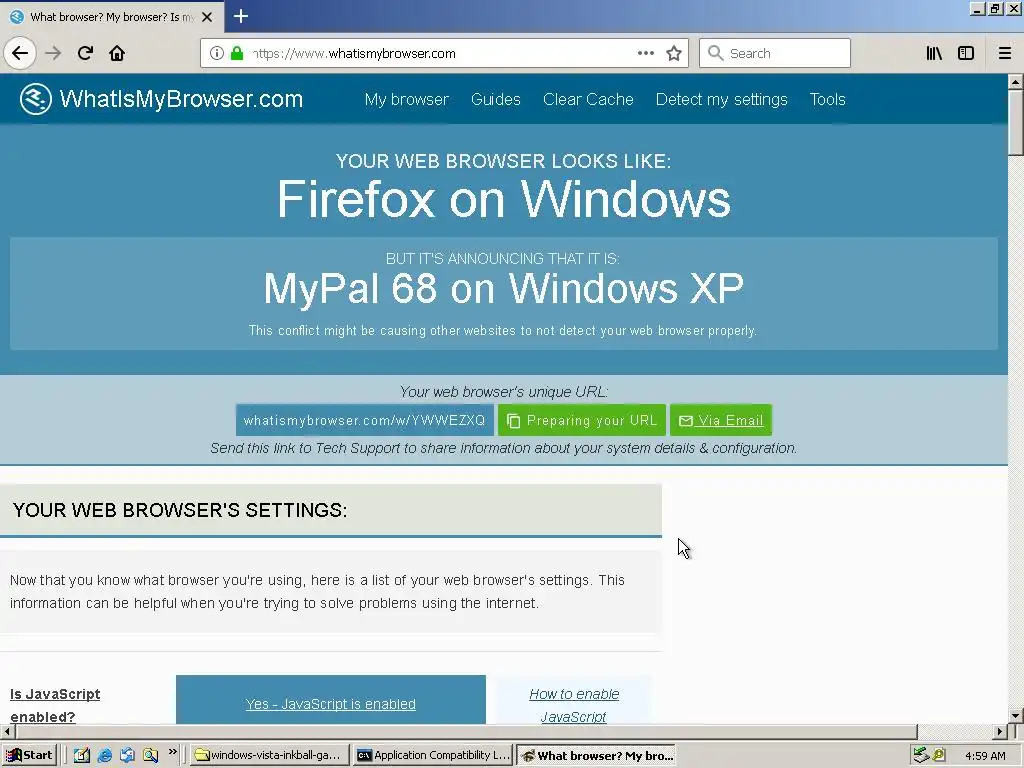This screenshot has width=1024, height=768.
Task: View the green padlock connection details
Action: click(237, 53)
